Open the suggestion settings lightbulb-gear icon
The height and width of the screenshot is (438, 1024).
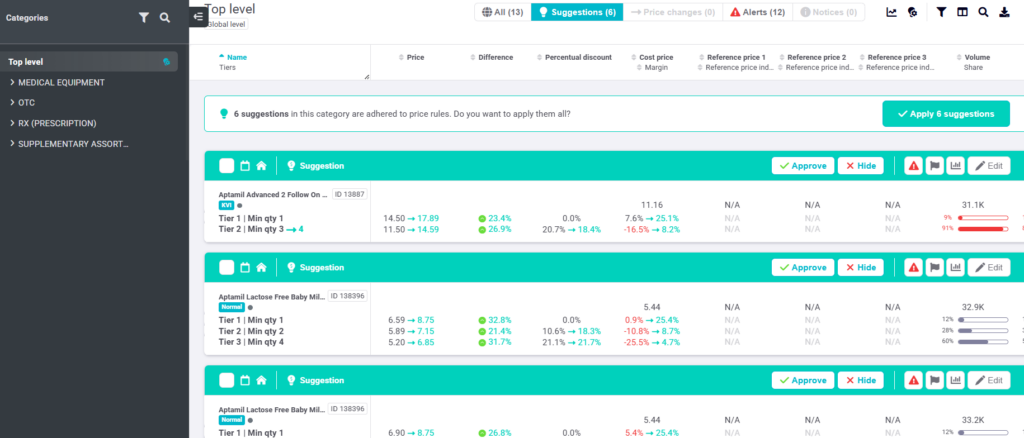[x=912, y=12]
